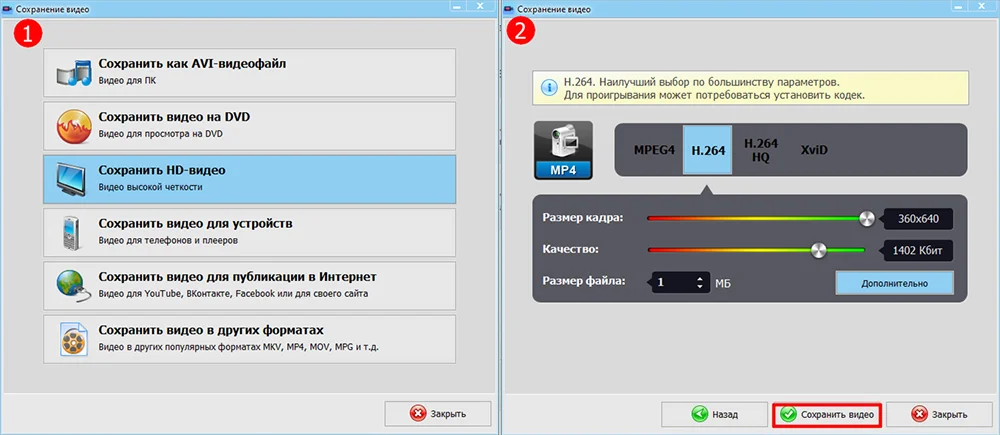The height and width of the screenshot is (435, 1000).
Task: Open the Дополнительно advanced settings
Action: point(894,283)
